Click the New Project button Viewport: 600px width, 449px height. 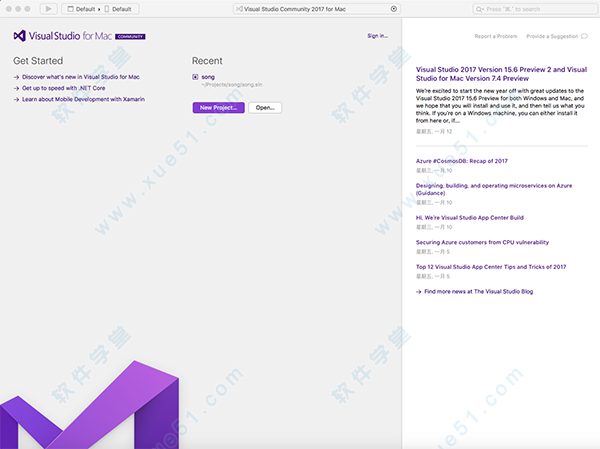[x=218, y=108]
